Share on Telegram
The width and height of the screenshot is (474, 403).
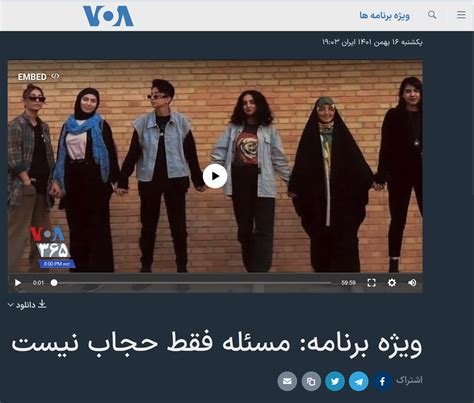pyautogui.click(x=359, y=381)
